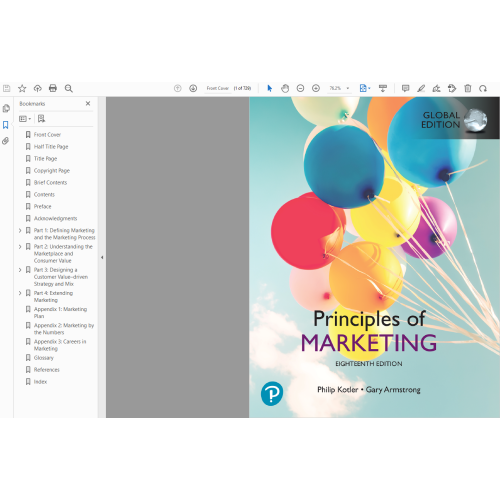The width and height of the screenshot is (500, 500).
Task: Toggle the Bookmarks panel icon
Action: point(6,125)
